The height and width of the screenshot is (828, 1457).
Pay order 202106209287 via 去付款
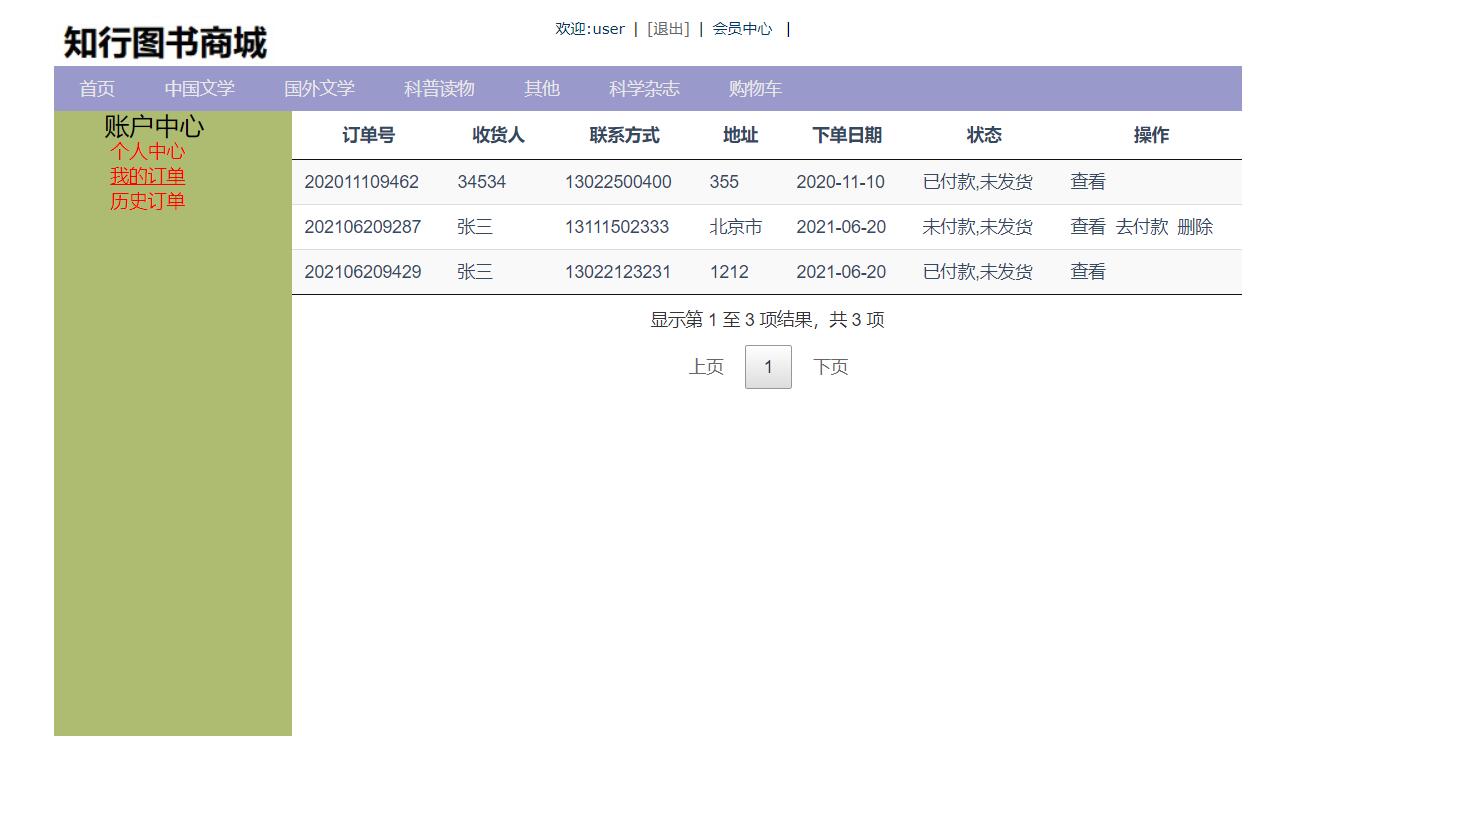pos(1142,227)
